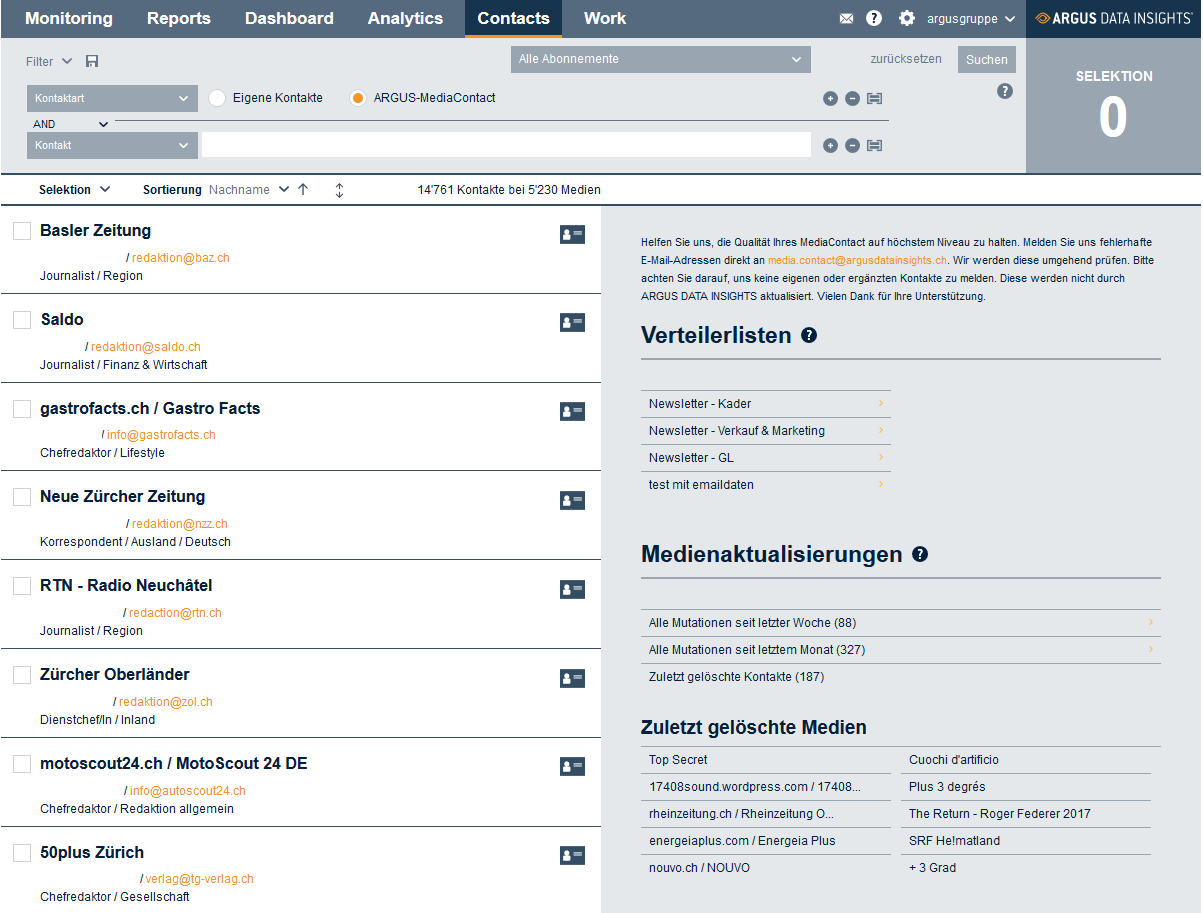The height and width of the screenshot is (913, 1203).
Task: Open contact card icon for motoscout24.ch
Action: pyautogui.click(x=572, y=766)
